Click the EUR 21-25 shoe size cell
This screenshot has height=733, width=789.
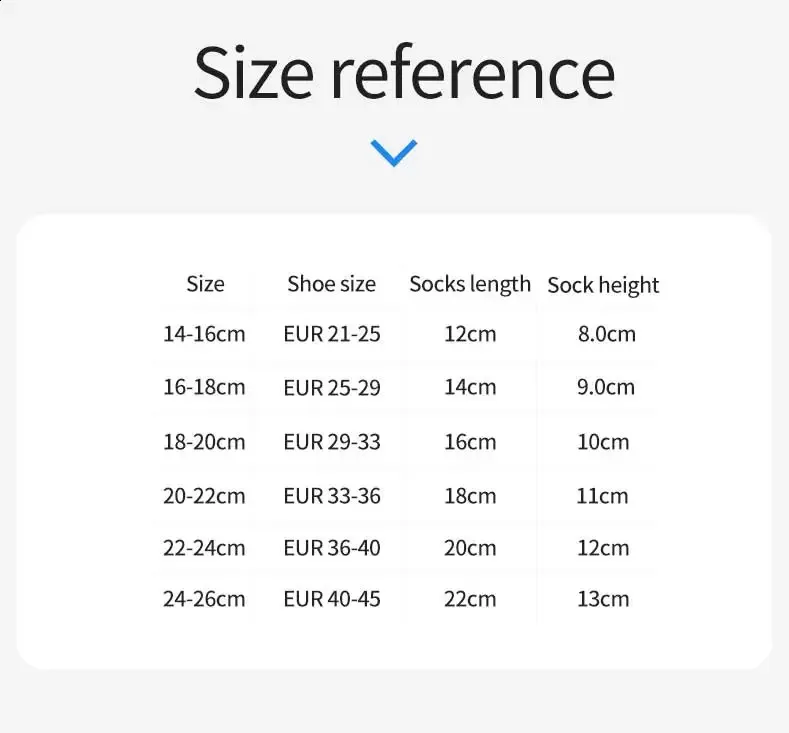pyautogui.click(x=331, y=334)
